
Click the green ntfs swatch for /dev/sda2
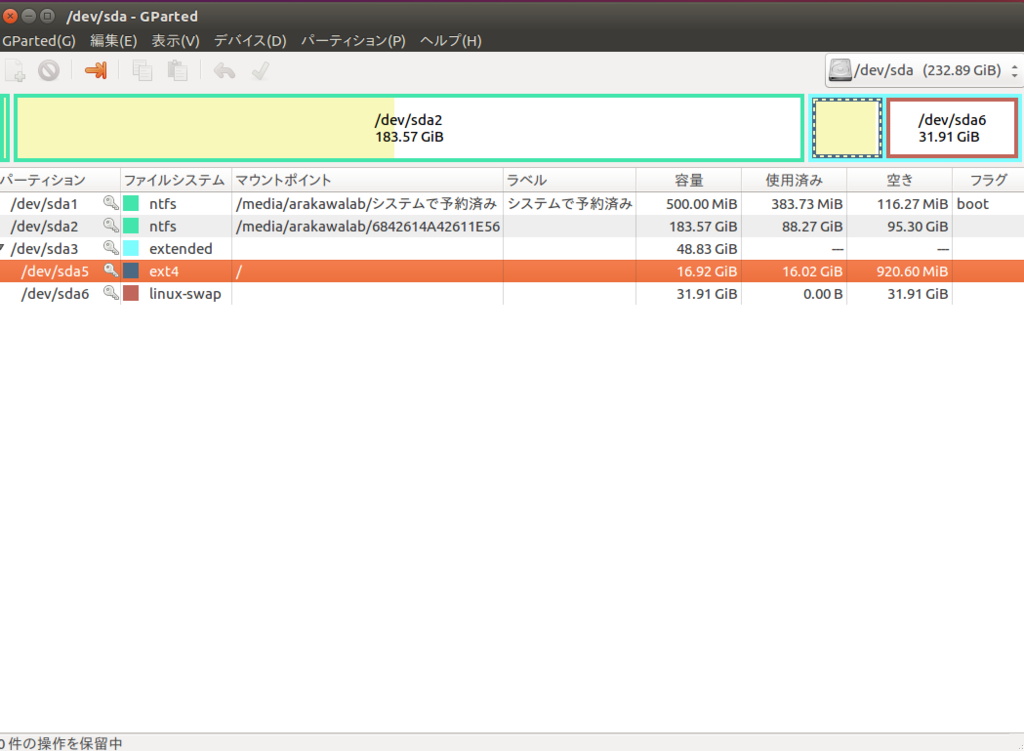[x=131, y=226]
